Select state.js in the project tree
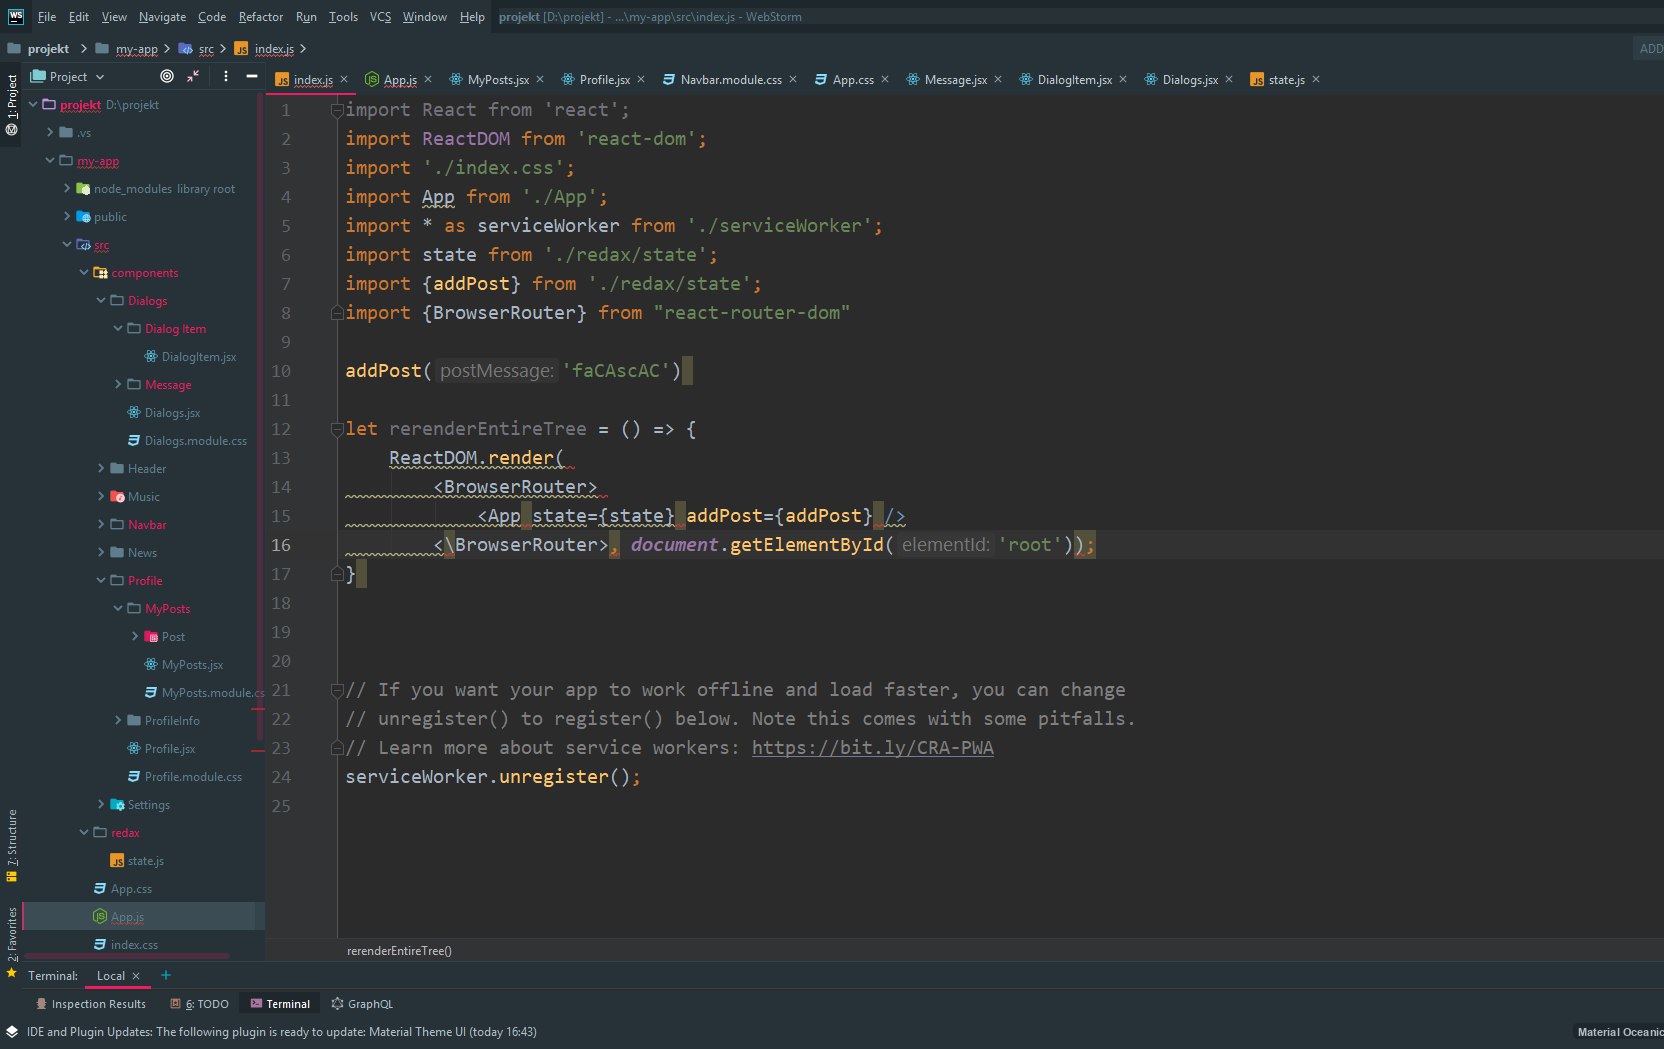 pos(145,861)
